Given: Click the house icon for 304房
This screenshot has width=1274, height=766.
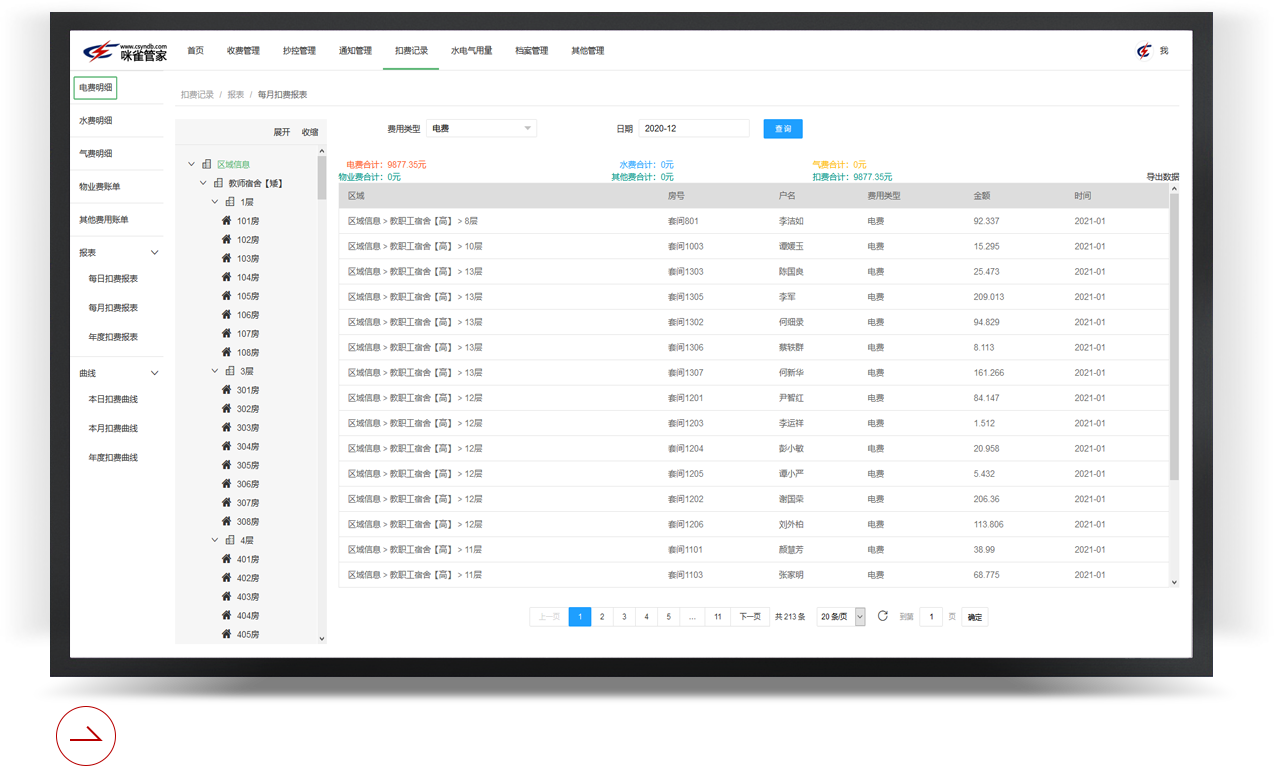Looking at the screenshot, I should pyautogui.click(x=226, y=446).
